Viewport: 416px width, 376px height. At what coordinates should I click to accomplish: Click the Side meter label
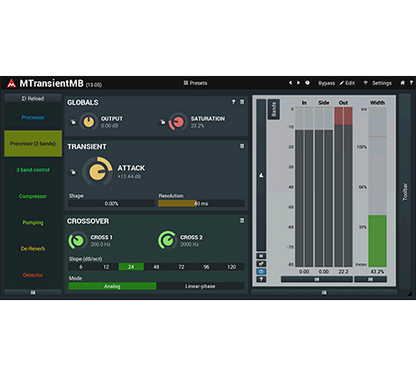(324, 103)
